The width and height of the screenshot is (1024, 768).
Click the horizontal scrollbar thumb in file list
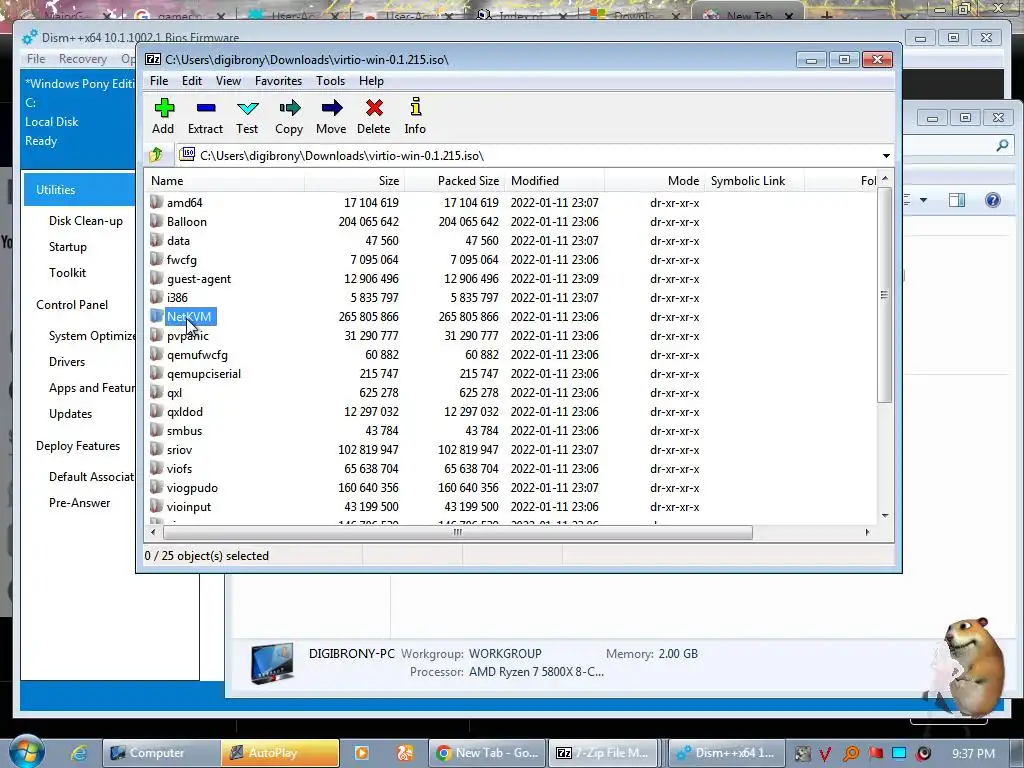pos(458,532)
